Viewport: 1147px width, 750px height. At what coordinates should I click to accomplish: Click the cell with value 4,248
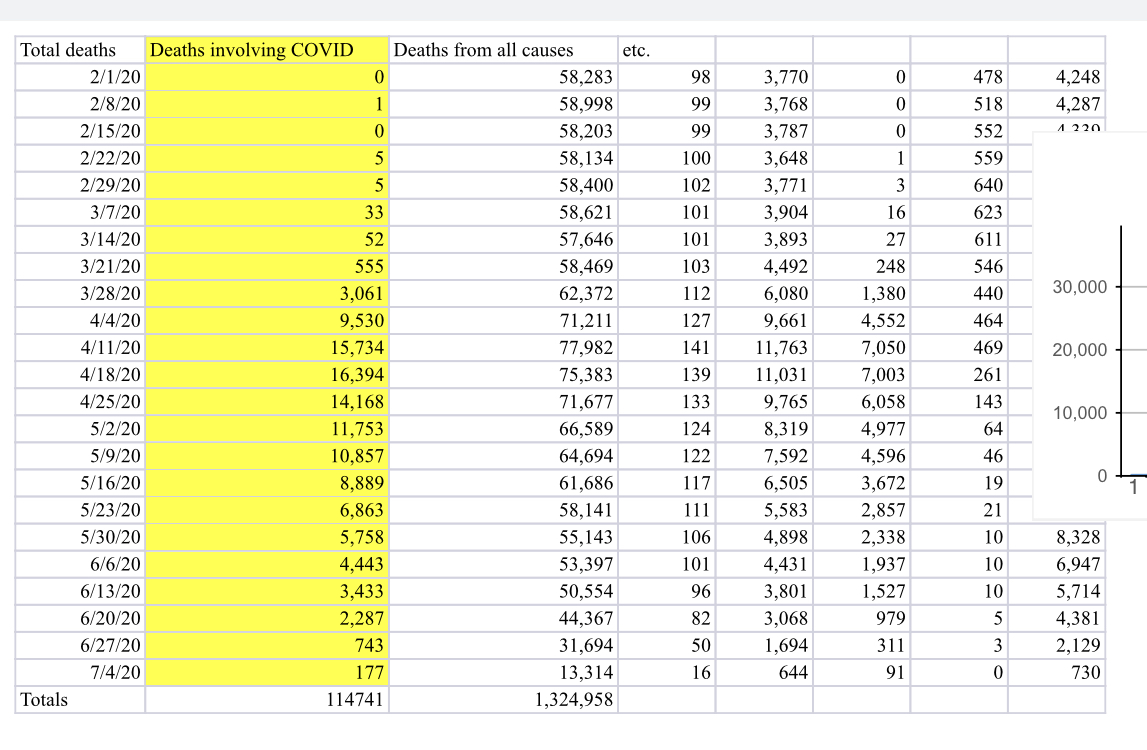tap(1056, 77)
